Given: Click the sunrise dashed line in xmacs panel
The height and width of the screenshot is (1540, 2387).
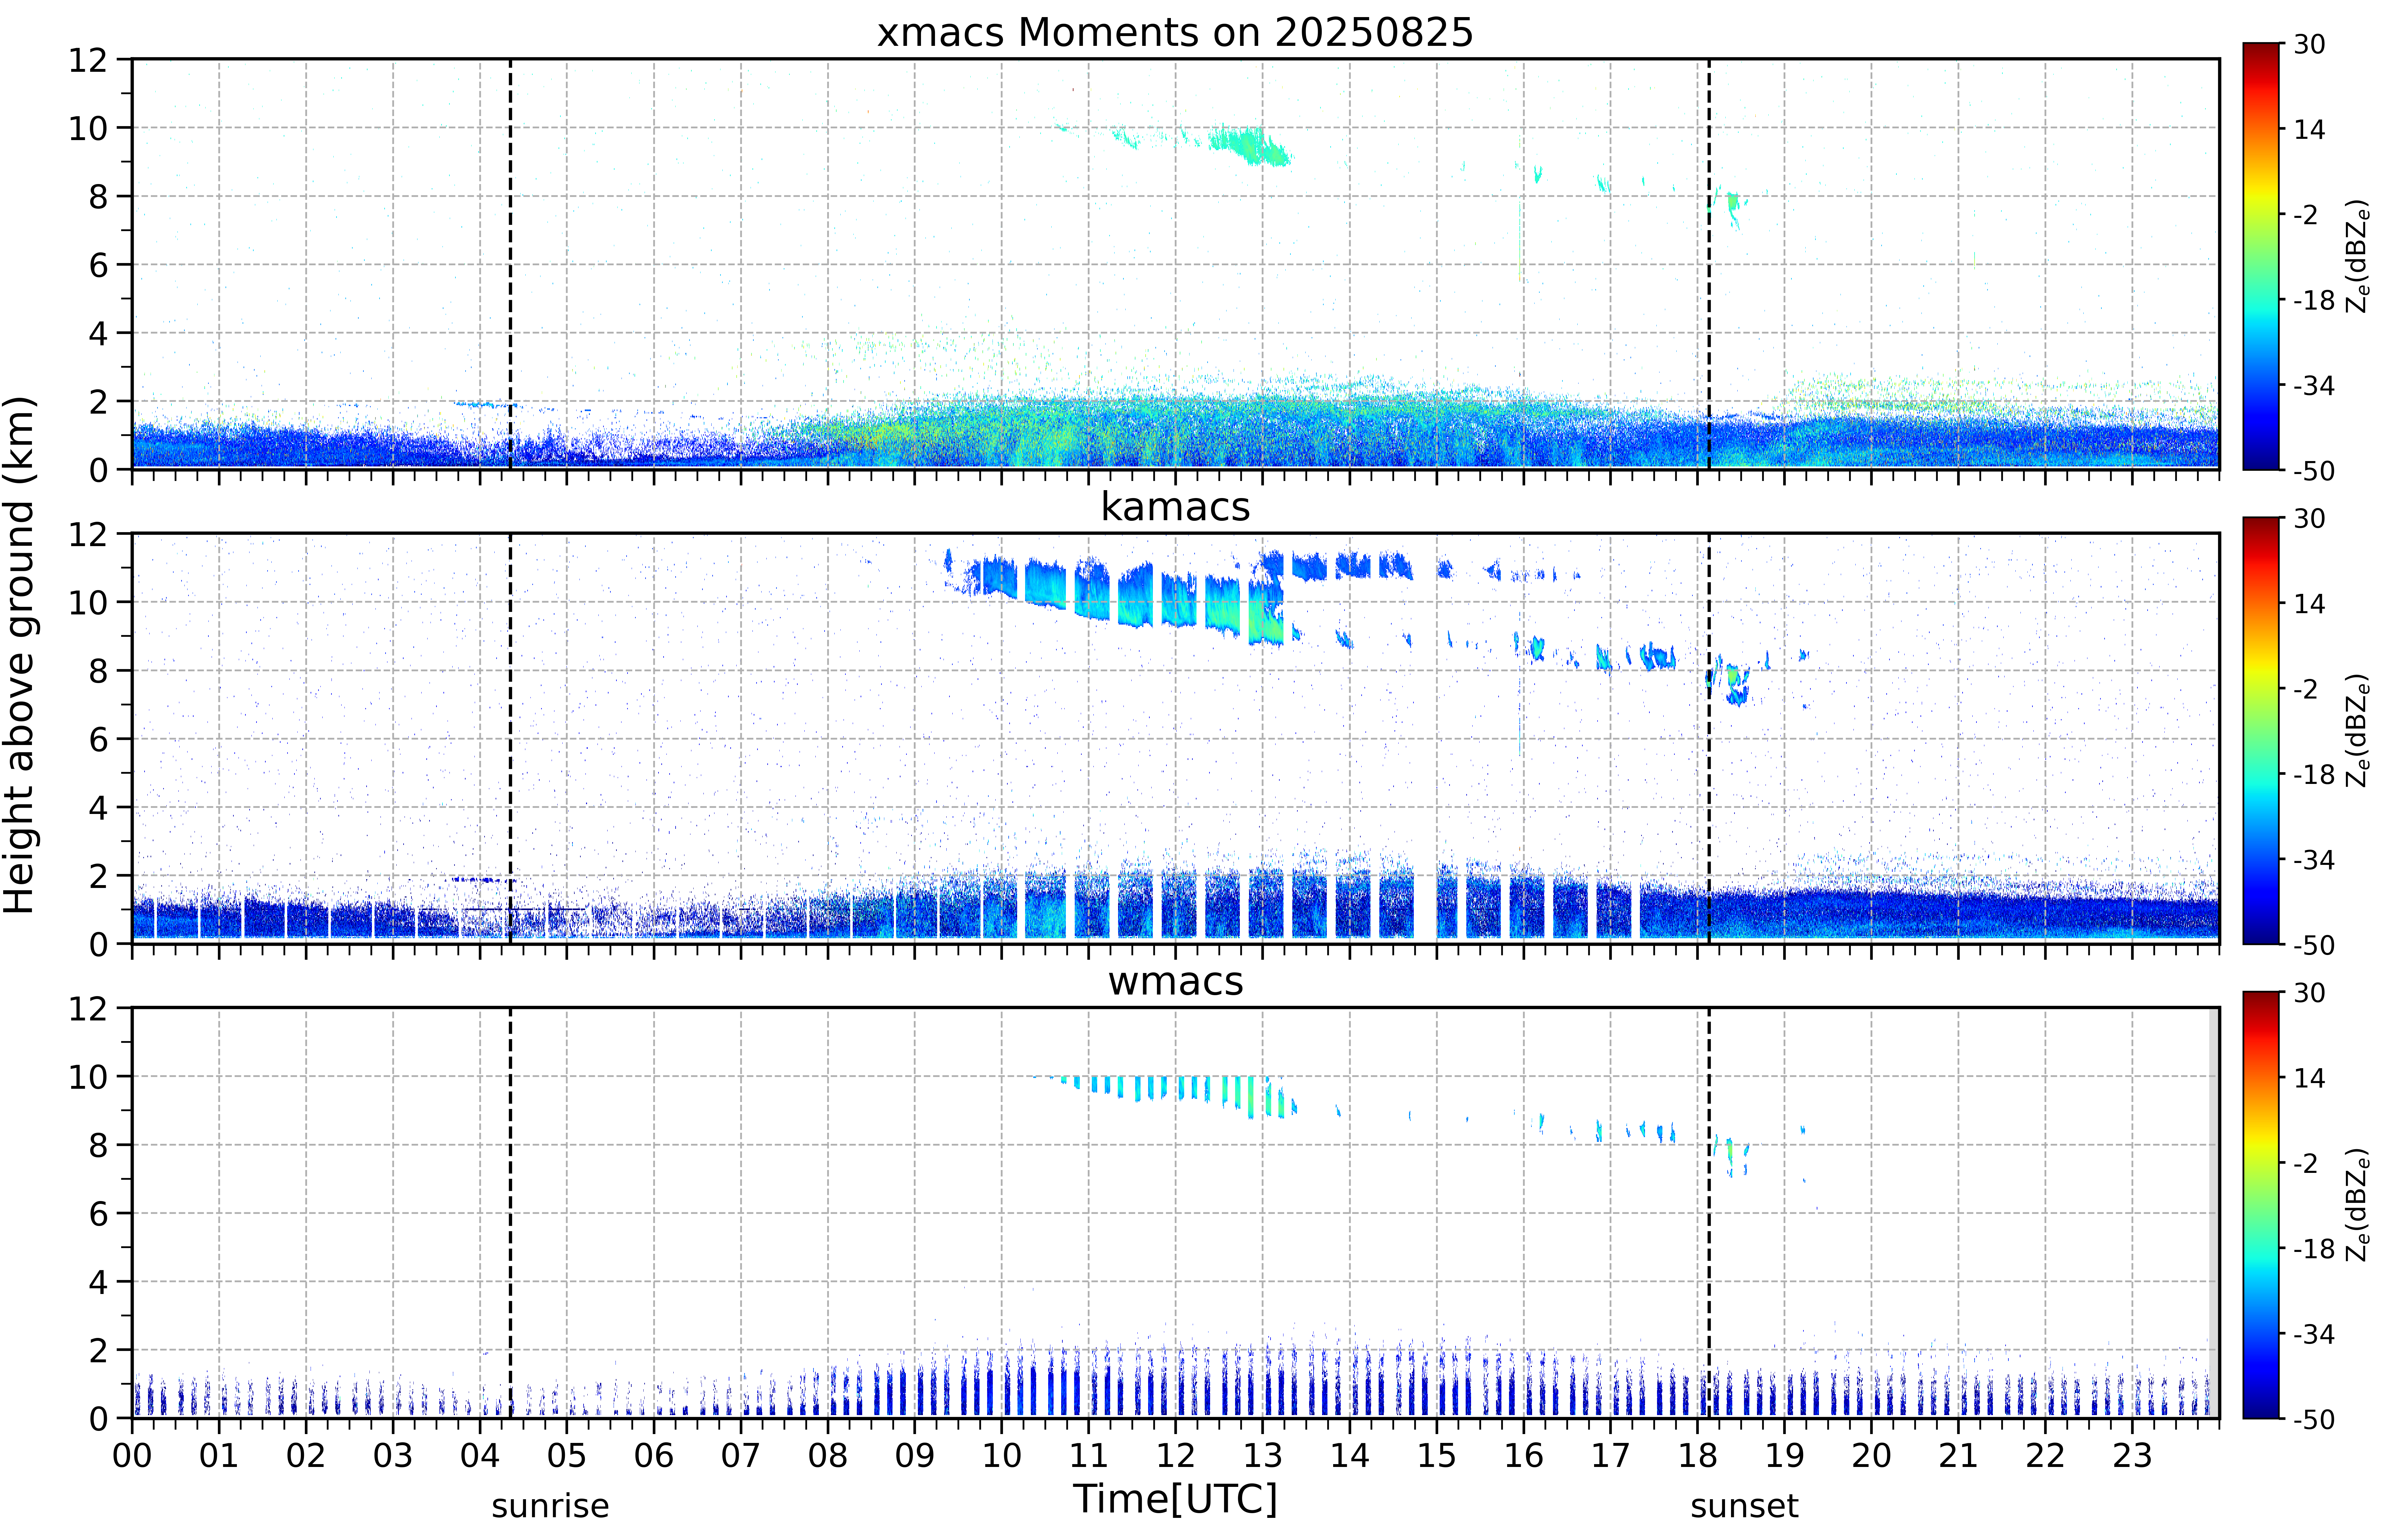Looking at the screenshot, I should click(x=510, y=264).
